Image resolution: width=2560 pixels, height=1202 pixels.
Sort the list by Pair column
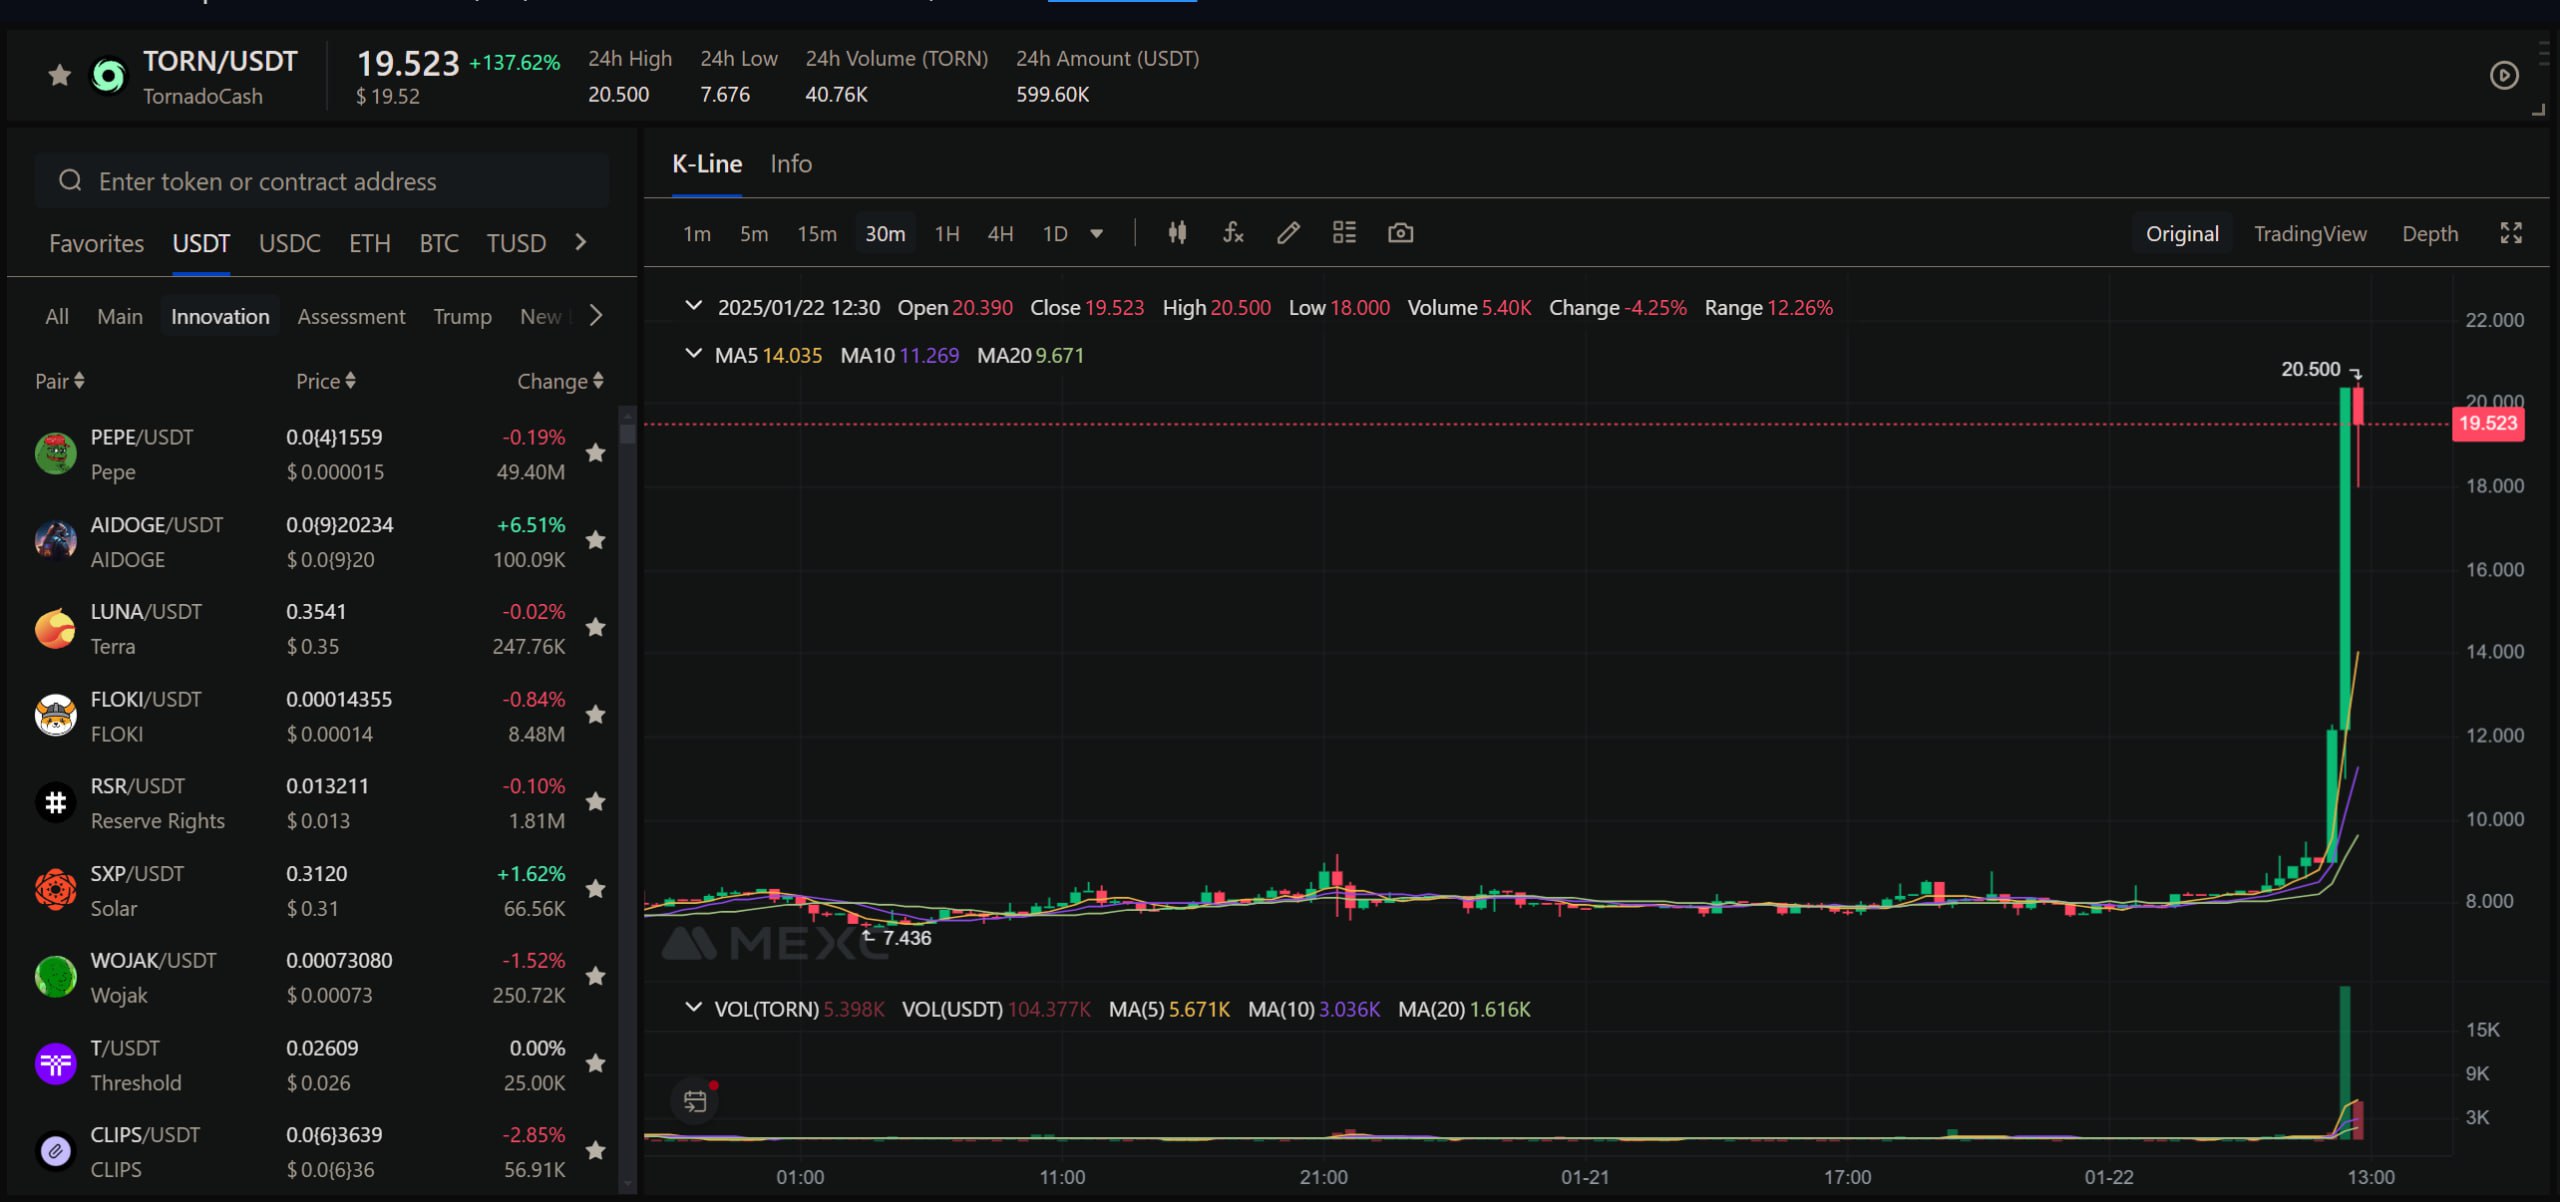(60, 381)
